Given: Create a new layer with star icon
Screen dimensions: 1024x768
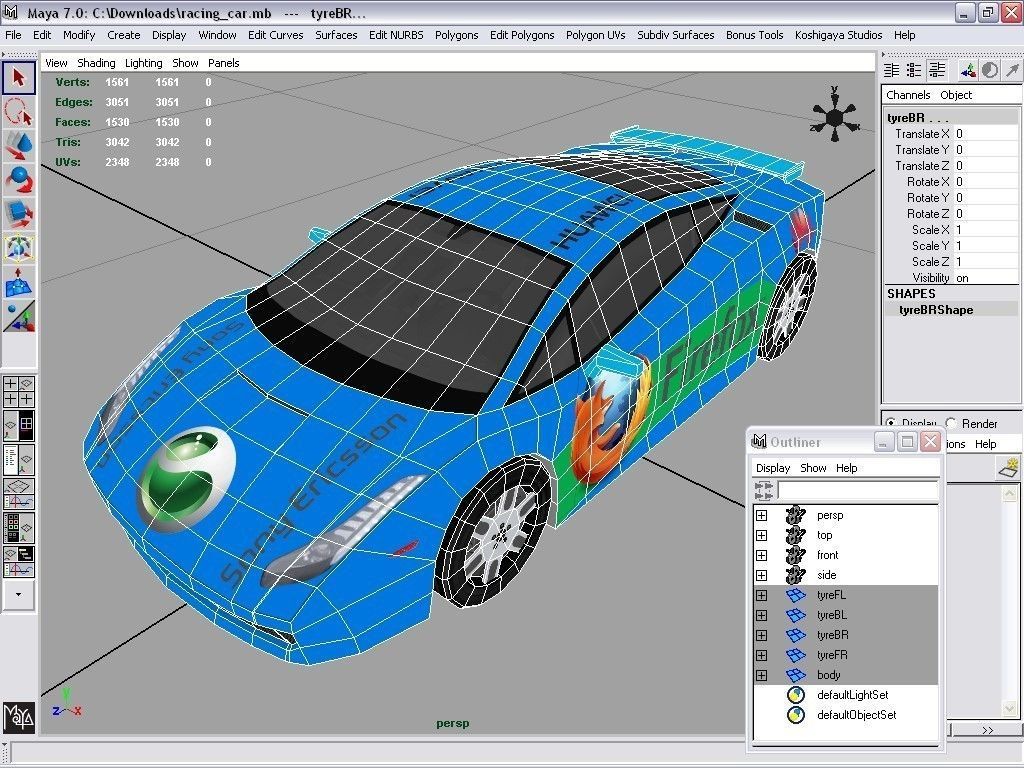Looking at the screenshot, I should pyautogui.click(x=1009, y=468).
